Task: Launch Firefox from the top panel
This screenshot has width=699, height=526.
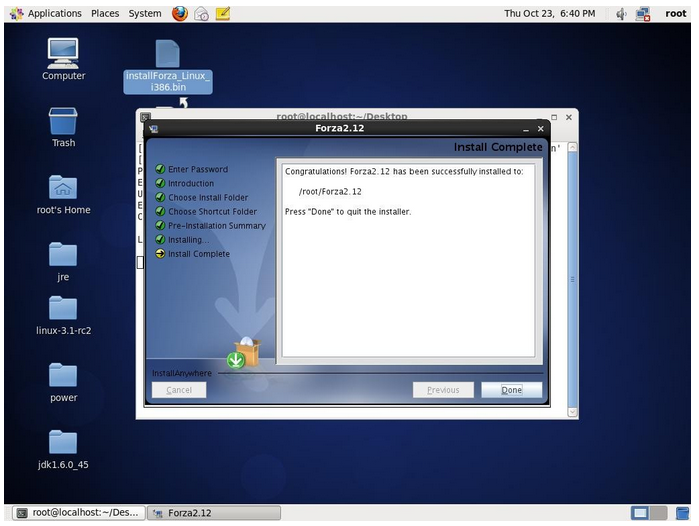Action: 180,13
